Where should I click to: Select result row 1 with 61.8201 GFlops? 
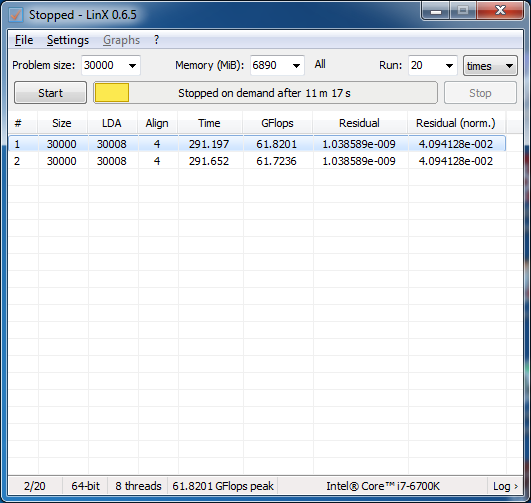pyautogui.click(x=257, y=144)
